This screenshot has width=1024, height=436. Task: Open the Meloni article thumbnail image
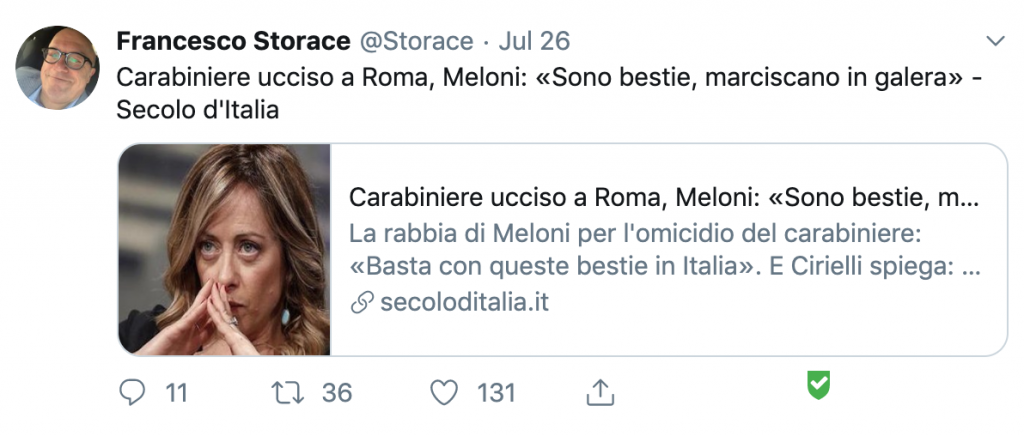tap(224, 250)
